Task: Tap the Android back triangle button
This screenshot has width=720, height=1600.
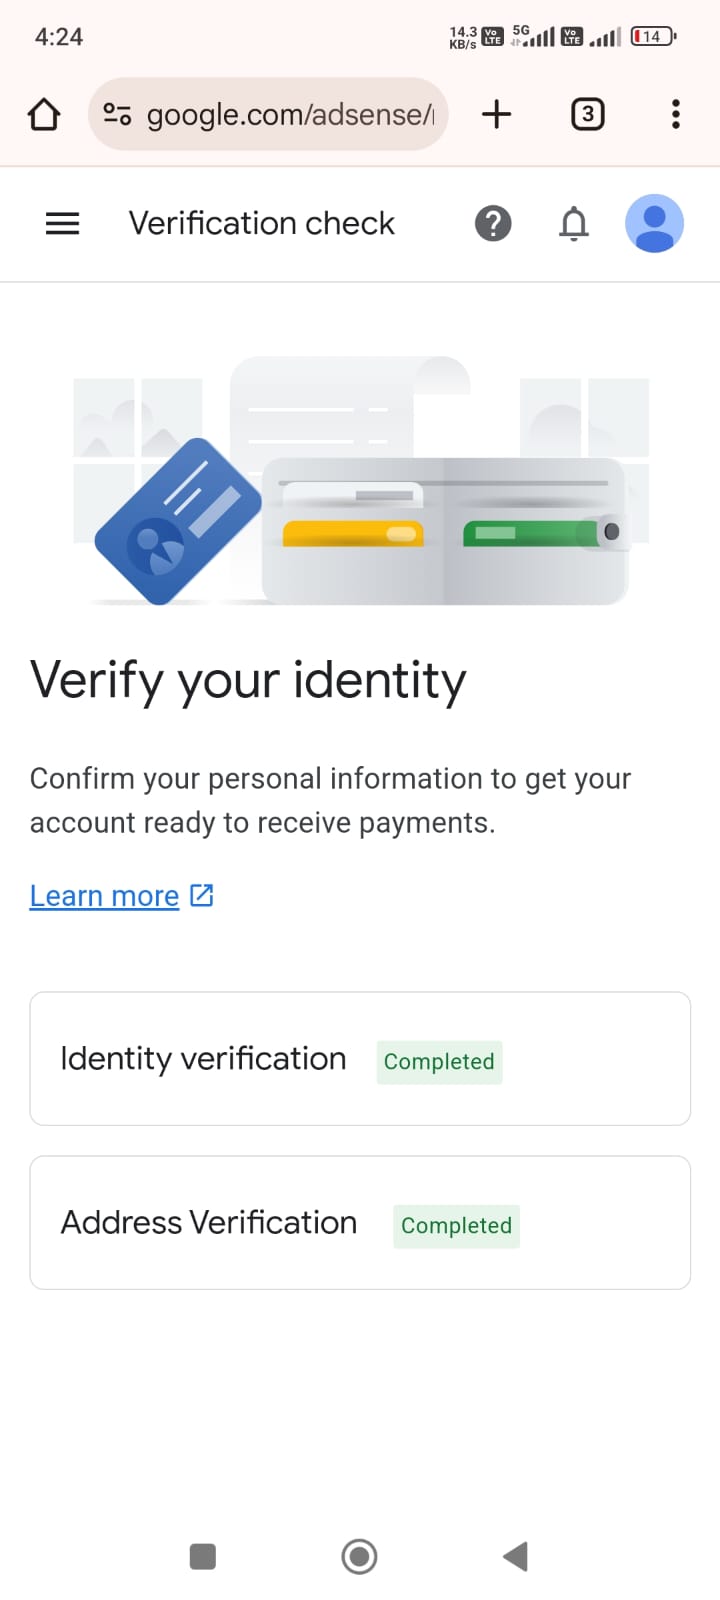Action: click(x=515, y=1556)
